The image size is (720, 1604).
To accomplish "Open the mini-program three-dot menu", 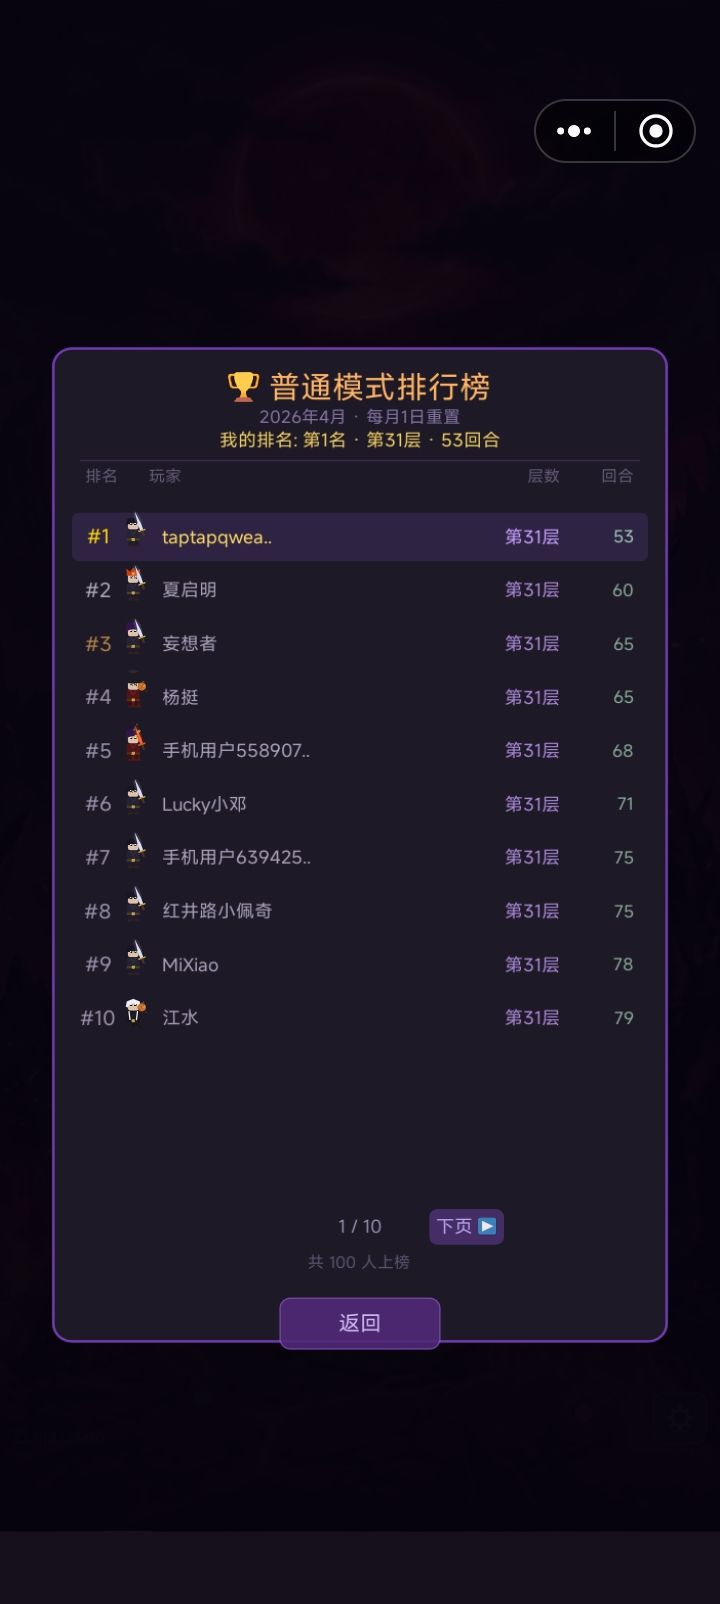I will (x=574, y=131).
